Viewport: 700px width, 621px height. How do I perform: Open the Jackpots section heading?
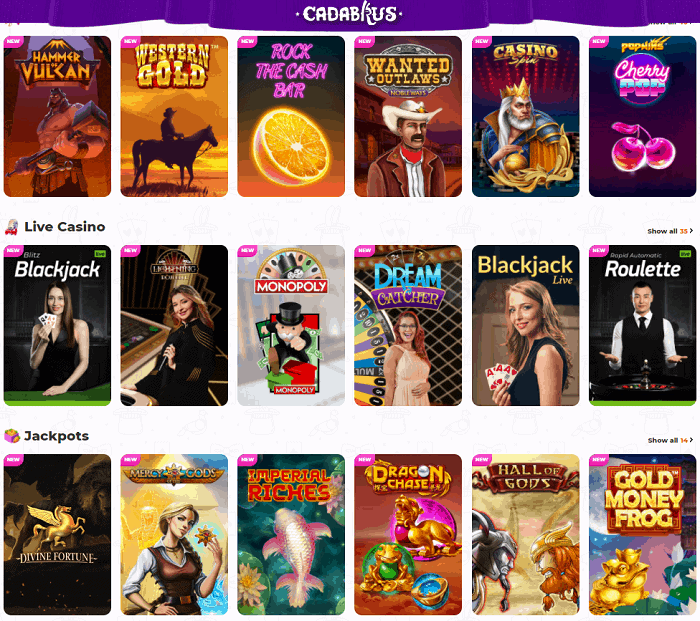56,436
